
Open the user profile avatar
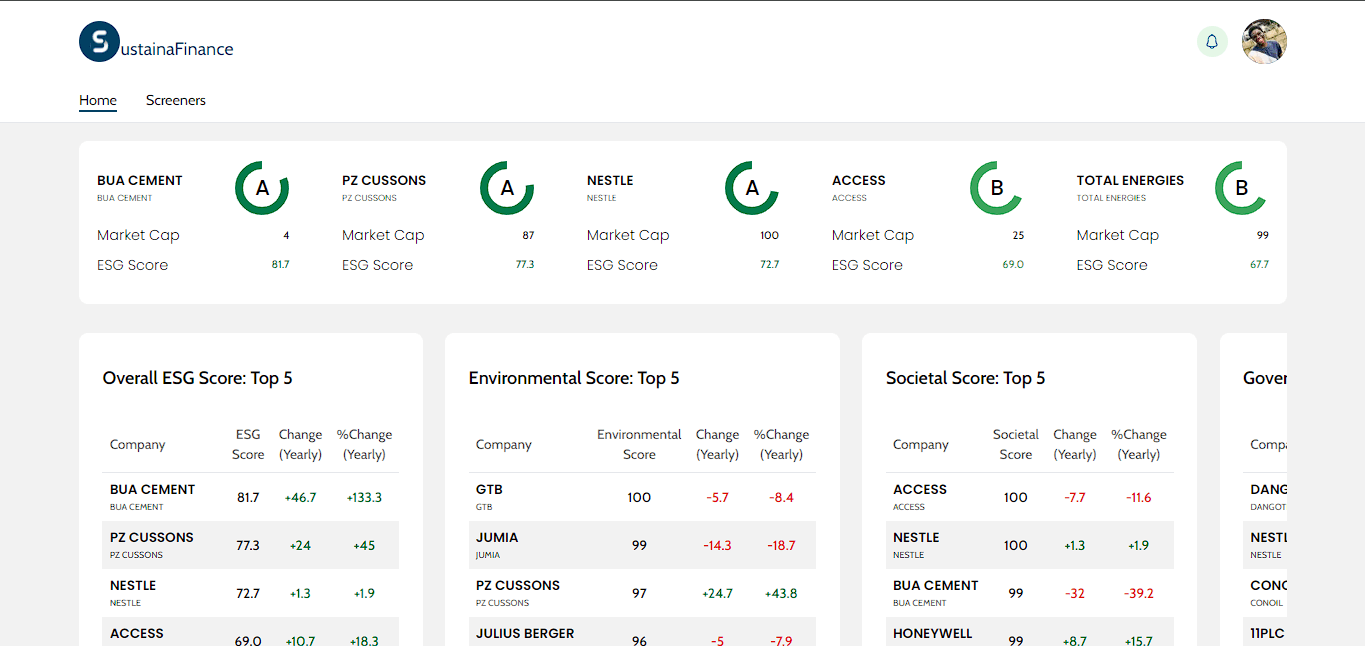tap(1264, 42)
